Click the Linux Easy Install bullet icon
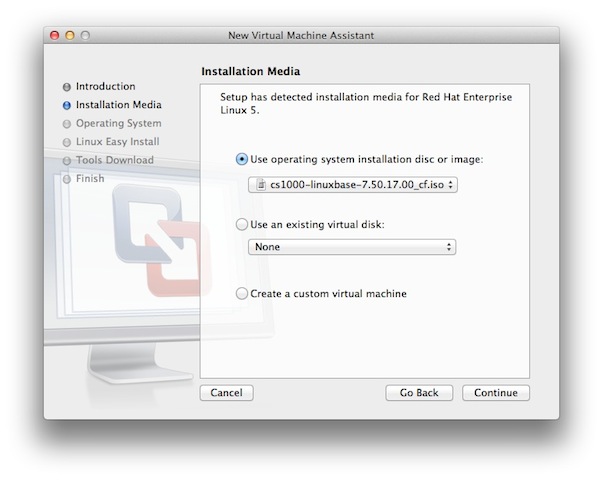This screenshot has height=480, width=603. pos(67,142)
